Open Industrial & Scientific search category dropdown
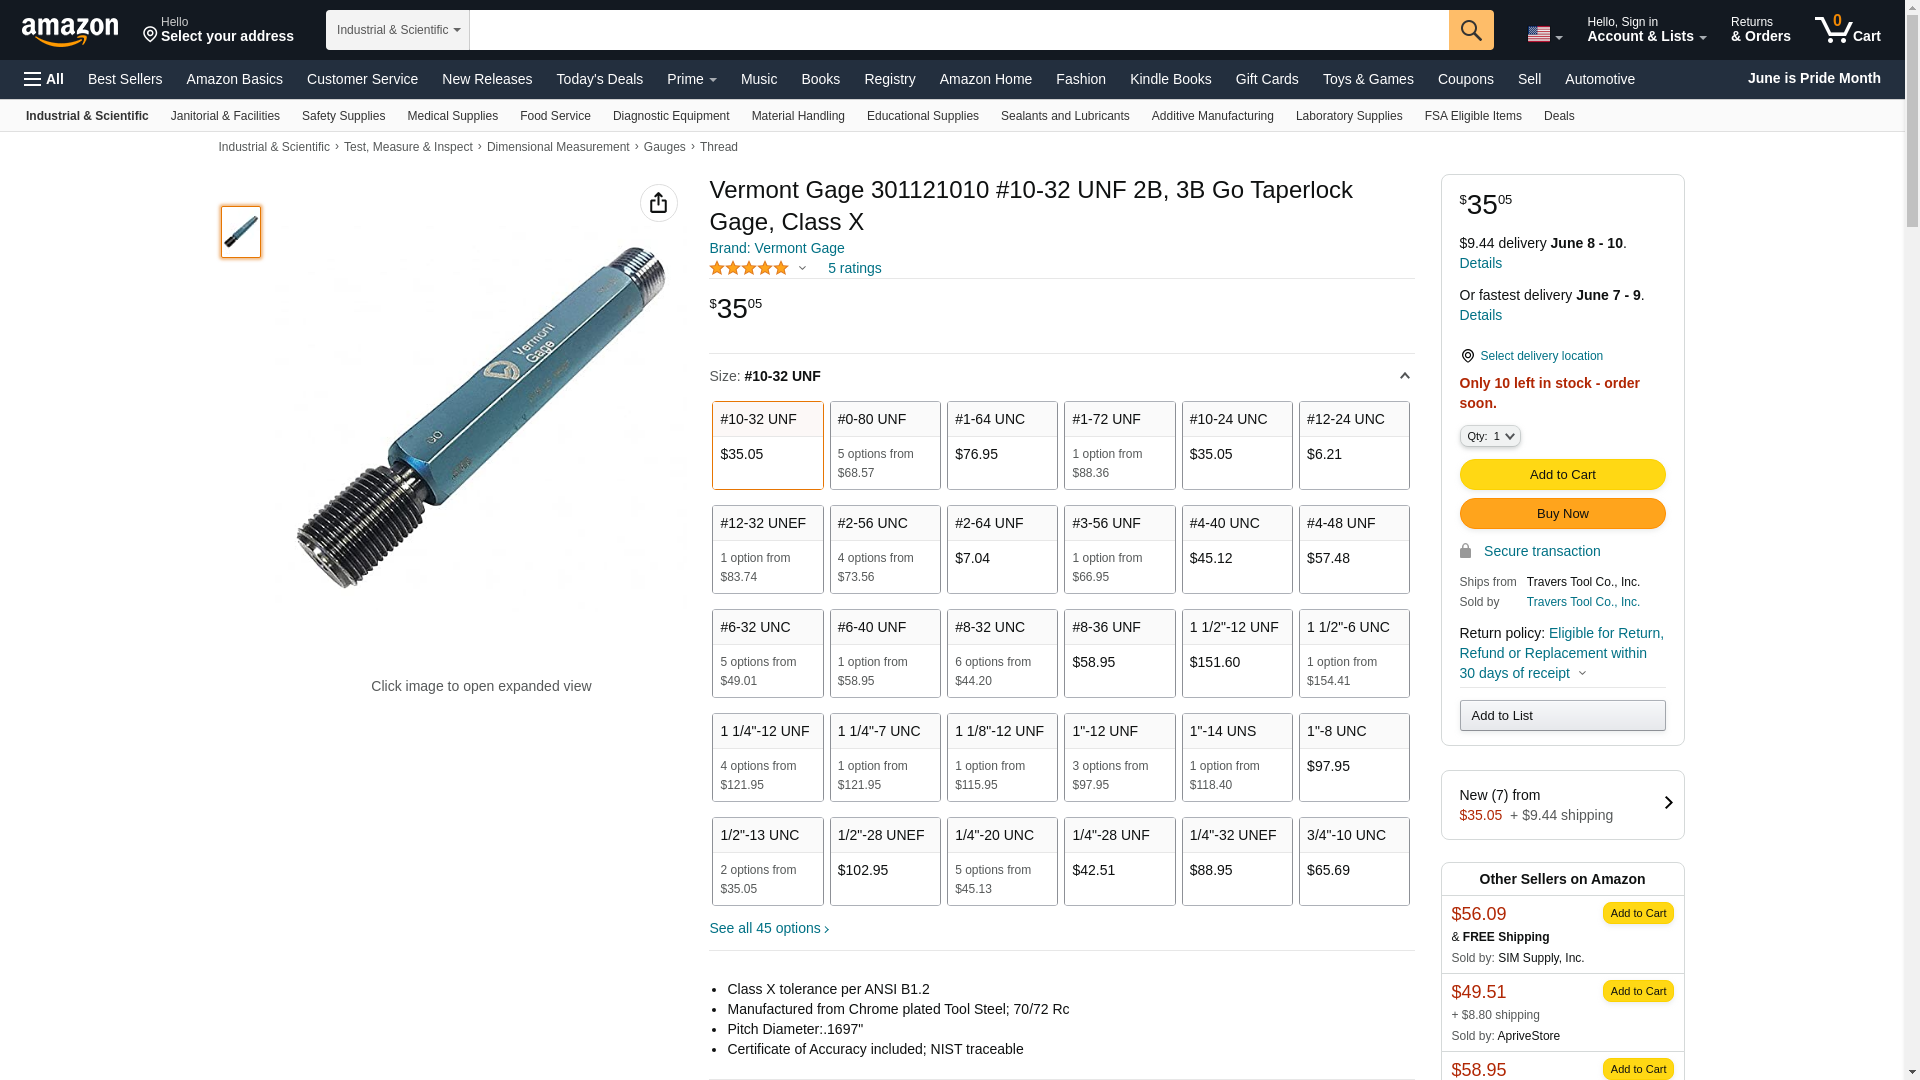The image size is (1920, 1080). [398, 30]
